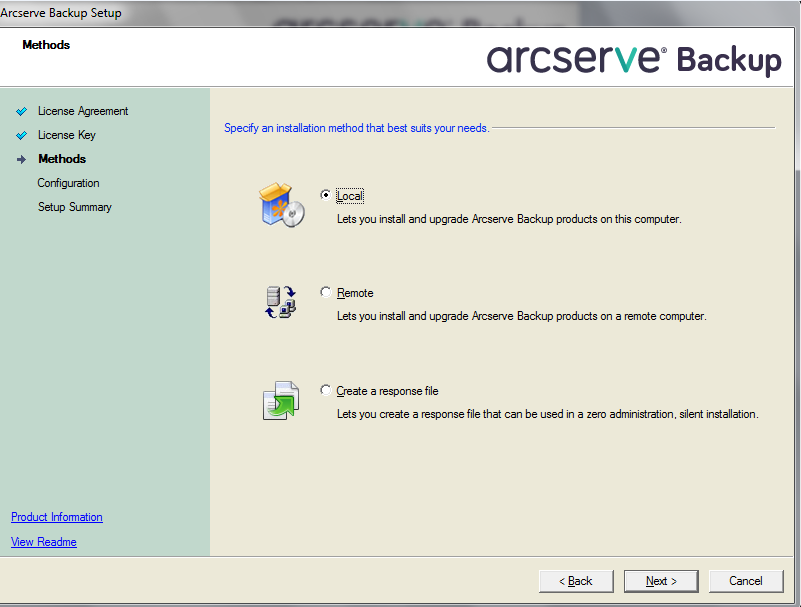Click the Remote installation computers icon
This screenshot has height=607, width=801.
pyautogui.click(x=278, y=302)
